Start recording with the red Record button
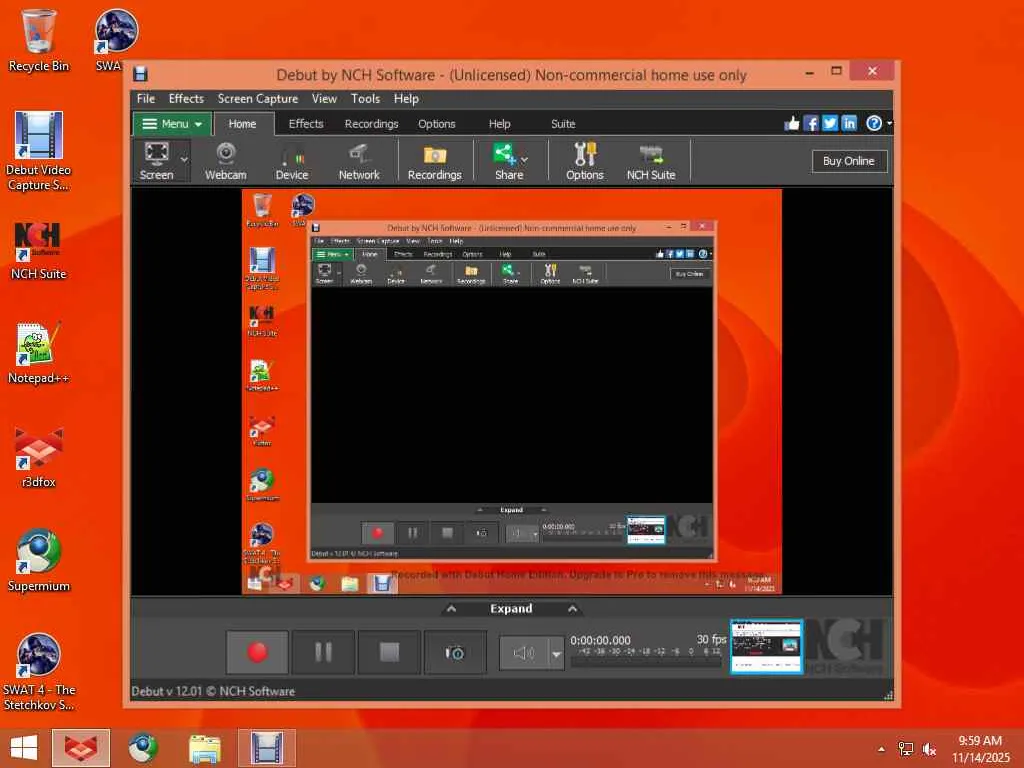This screenshot has height=768, width=1024. point(257,652)
